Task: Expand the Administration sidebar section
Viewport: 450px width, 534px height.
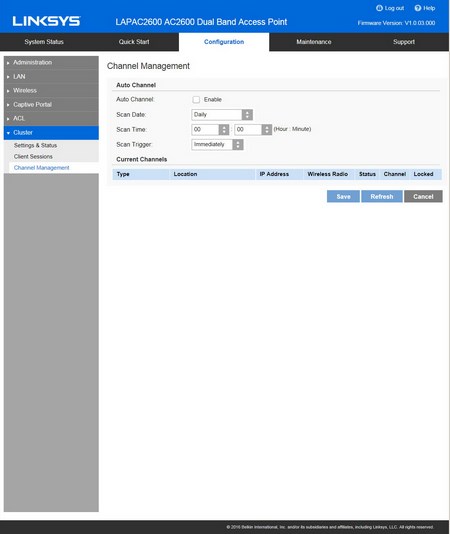Action: click(x=51, y=62)
